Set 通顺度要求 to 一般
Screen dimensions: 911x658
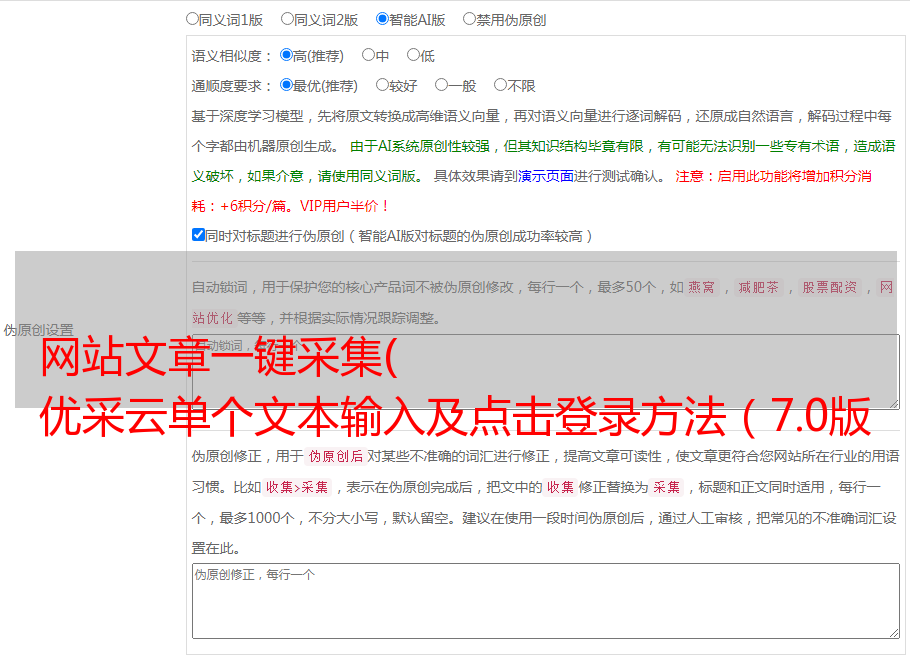(442, 85)
